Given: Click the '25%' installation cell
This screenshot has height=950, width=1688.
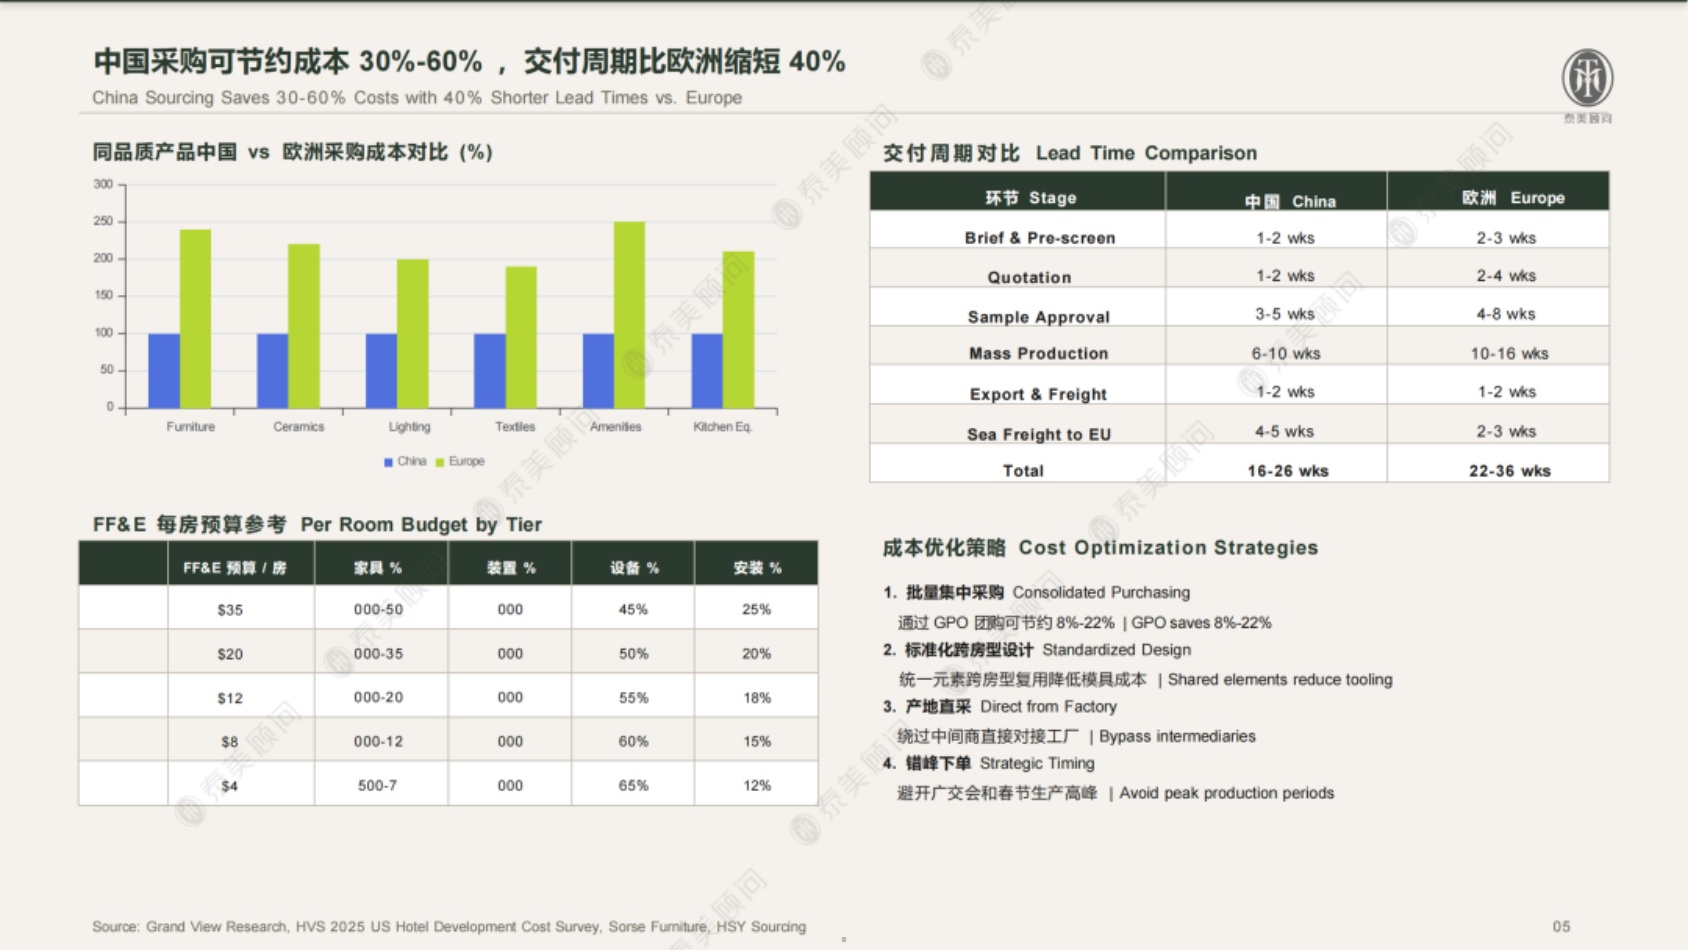Looking at the screenshot, I should point(756,610).
